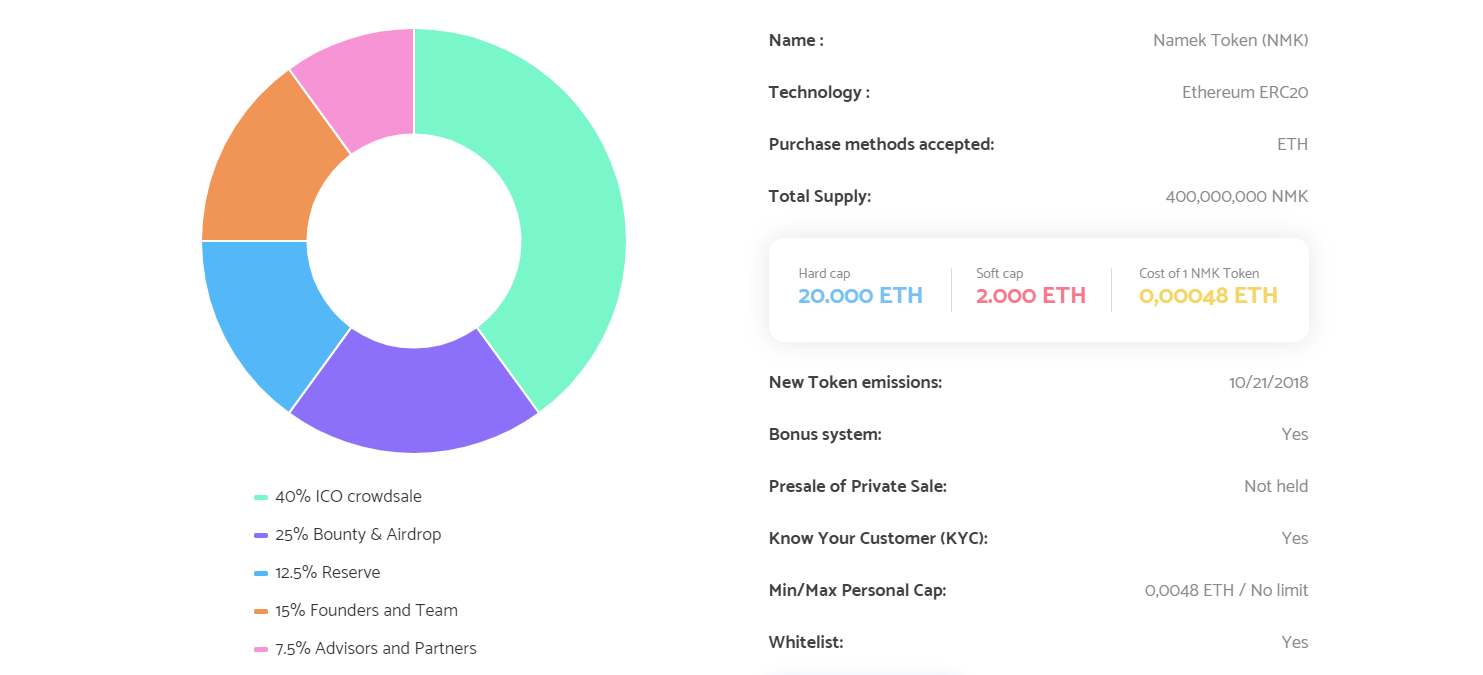This screenshot has width=1483, height=675.
Task: Click the pink Advisors and Partners legend swatch
Action: click(261, 649)
